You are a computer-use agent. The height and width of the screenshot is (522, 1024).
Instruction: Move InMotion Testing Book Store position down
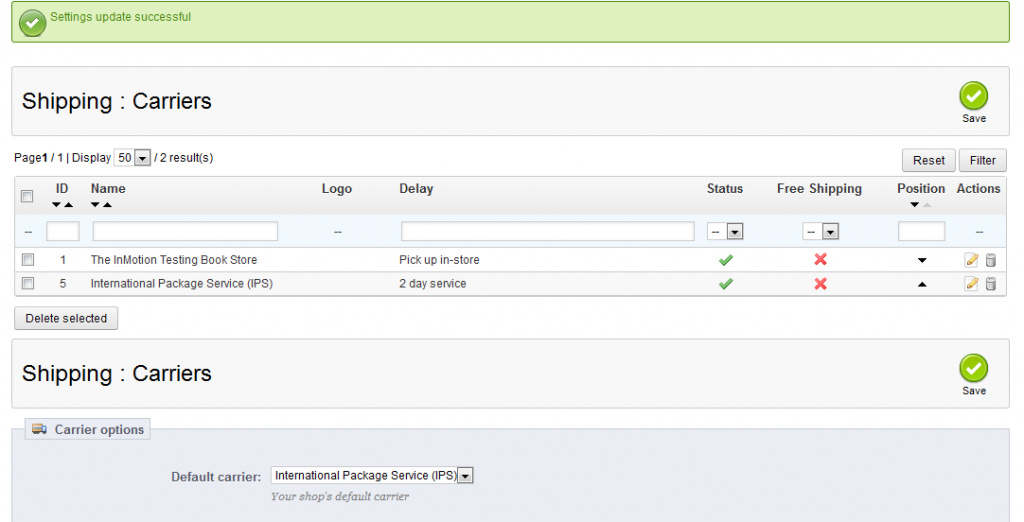click(x=921, y=260)
